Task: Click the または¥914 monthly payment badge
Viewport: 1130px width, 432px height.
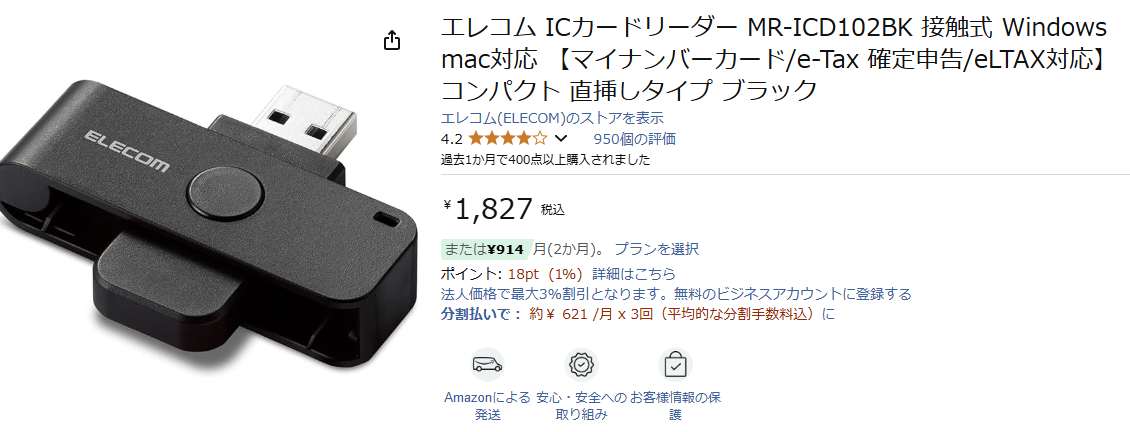Action: pyautogui.click(x=486, y=250)
